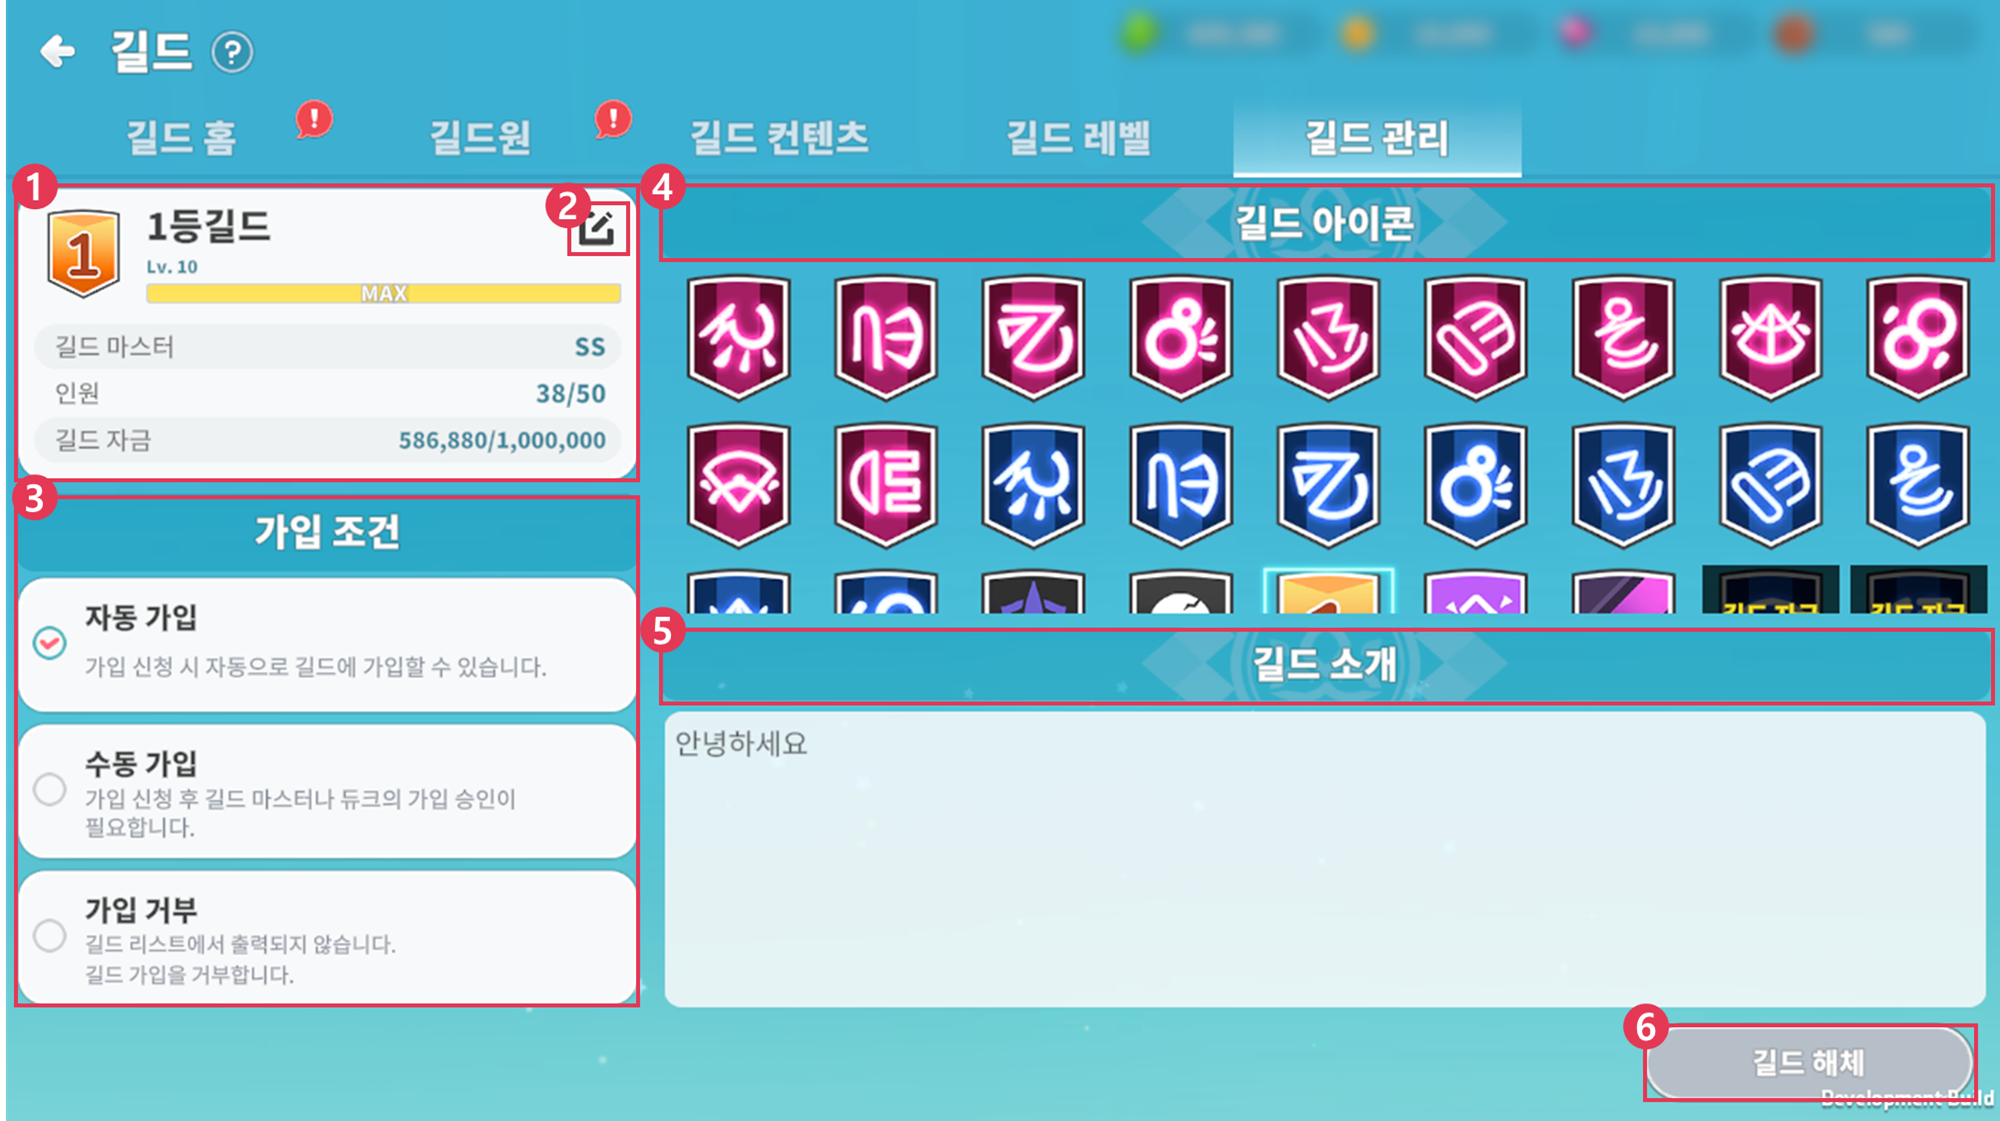Select the purple guild emblem in bottom row
The width and height of the screenshot is (2000, 1121).
tap(1475, 592)
